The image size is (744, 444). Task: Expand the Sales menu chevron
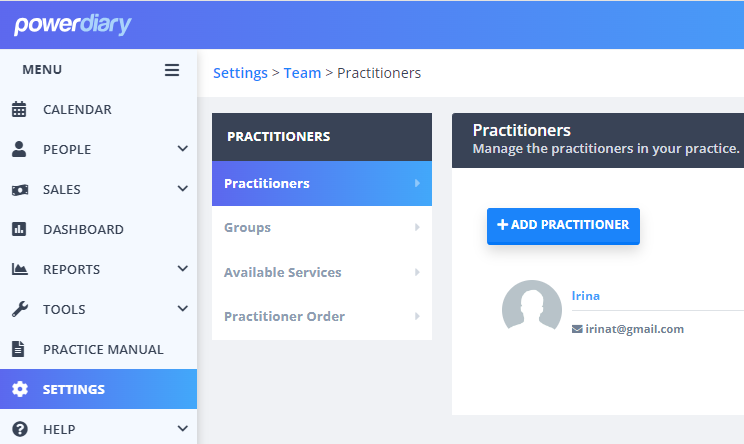tap(183, 188)
